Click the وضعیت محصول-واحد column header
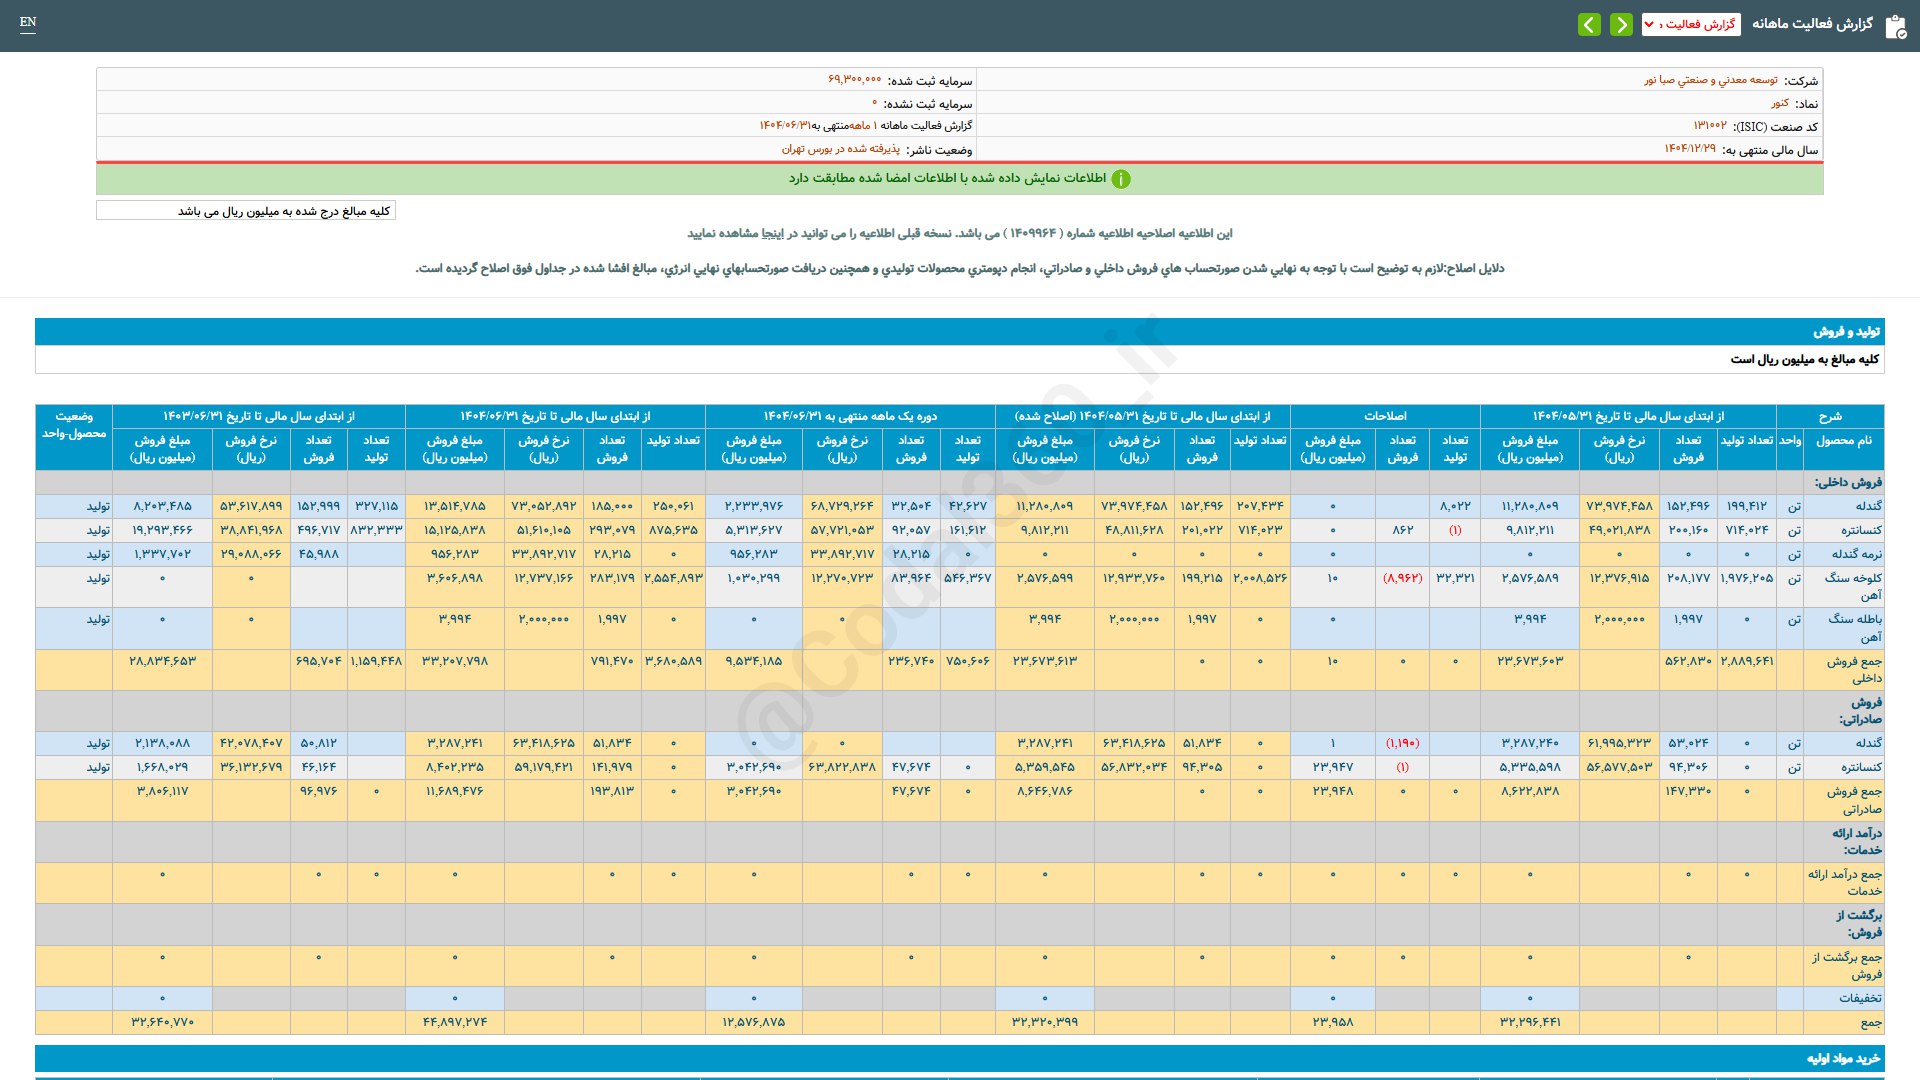Viewport: 1920px width, 1080px height. click(74, 425)
